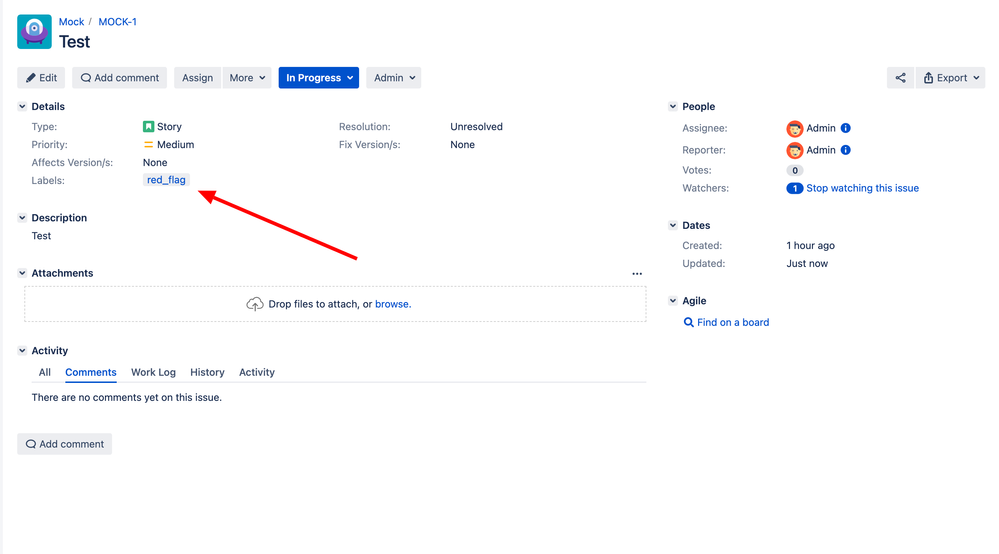Click the top Add comment button

click(120, 78)
